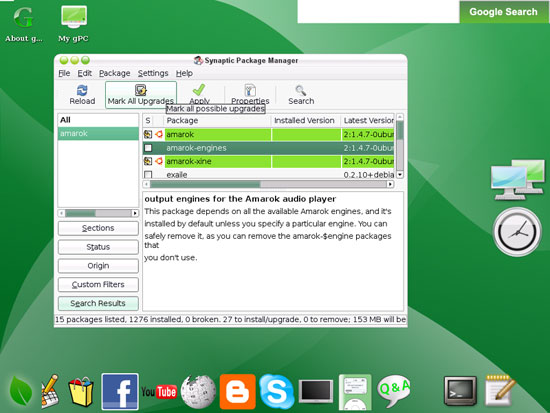The image size is (550, 413).
Task: Open the Package menu
Action: [115, 73]
